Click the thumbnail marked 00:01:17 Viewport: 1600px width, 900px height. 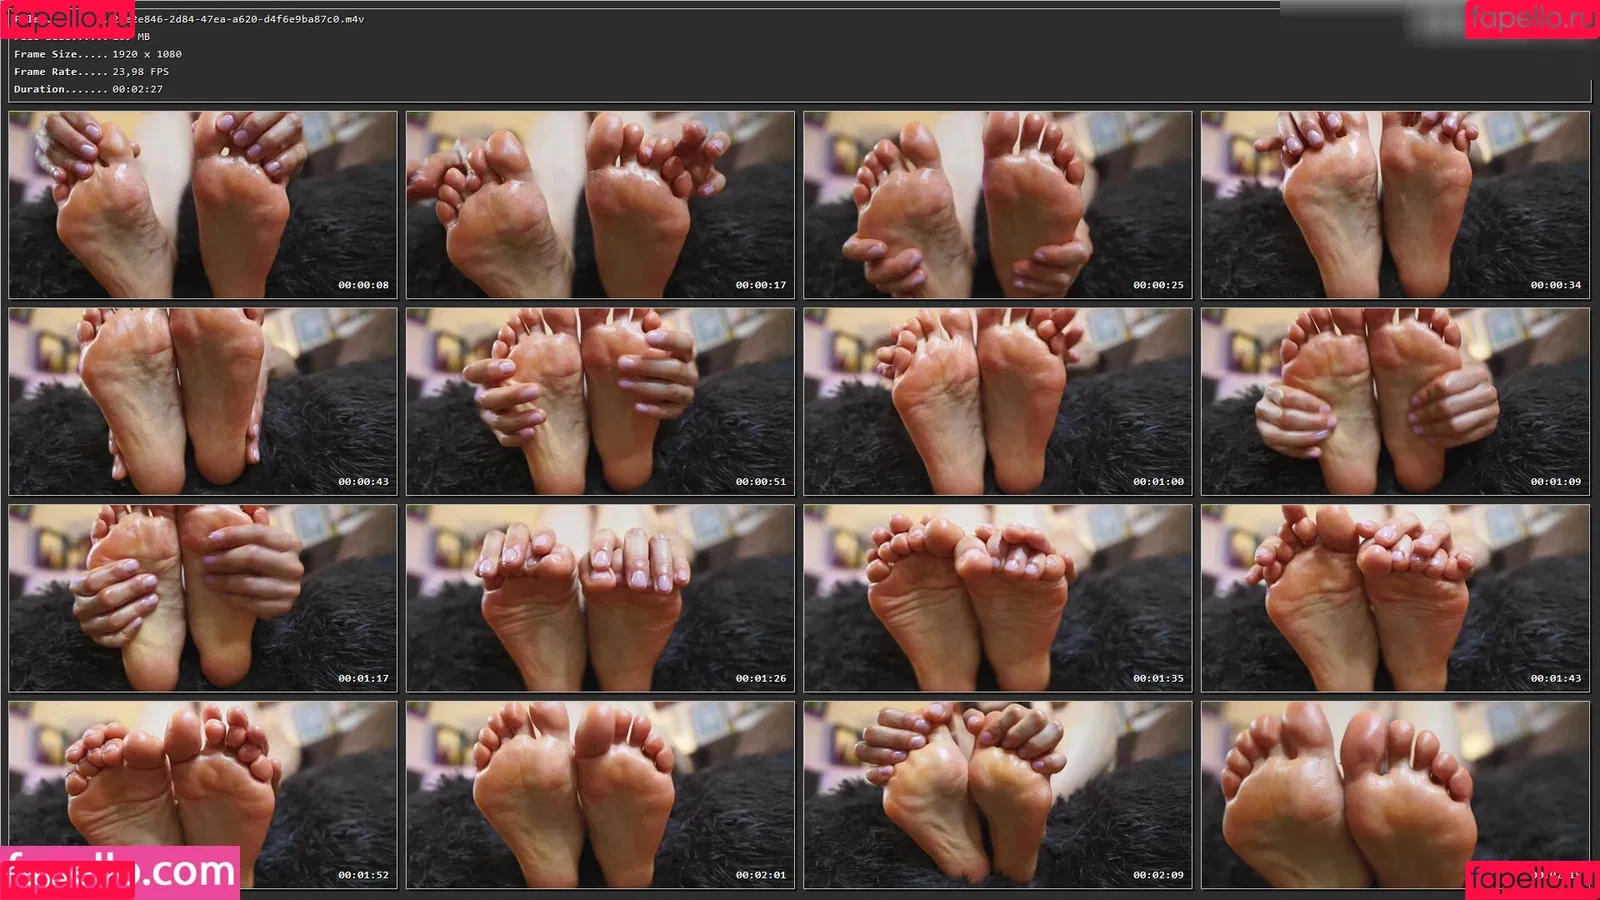(x=203, y=598)
